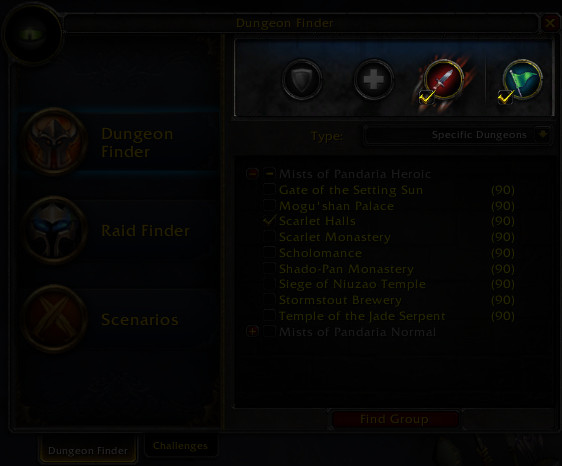This screenshot has width=562, height=466.
Task: Check the Gate of the Setting Sun box
Action: 269,189
